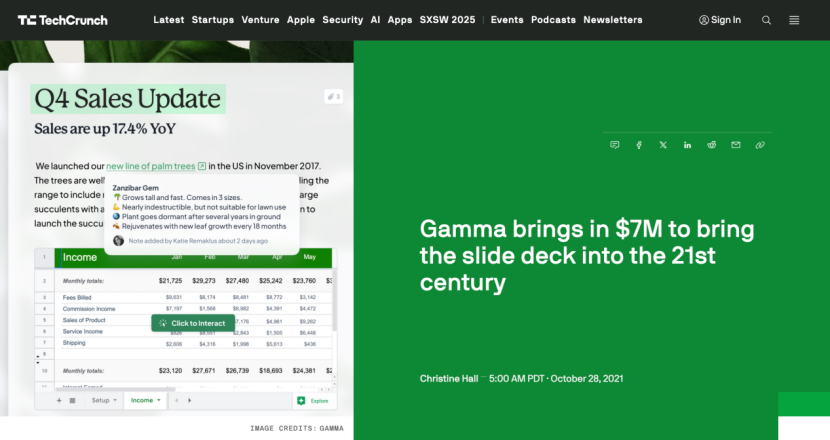
Task: Open the hamburger menu icon
Action: pyautogui.click(x=794, y=20)
